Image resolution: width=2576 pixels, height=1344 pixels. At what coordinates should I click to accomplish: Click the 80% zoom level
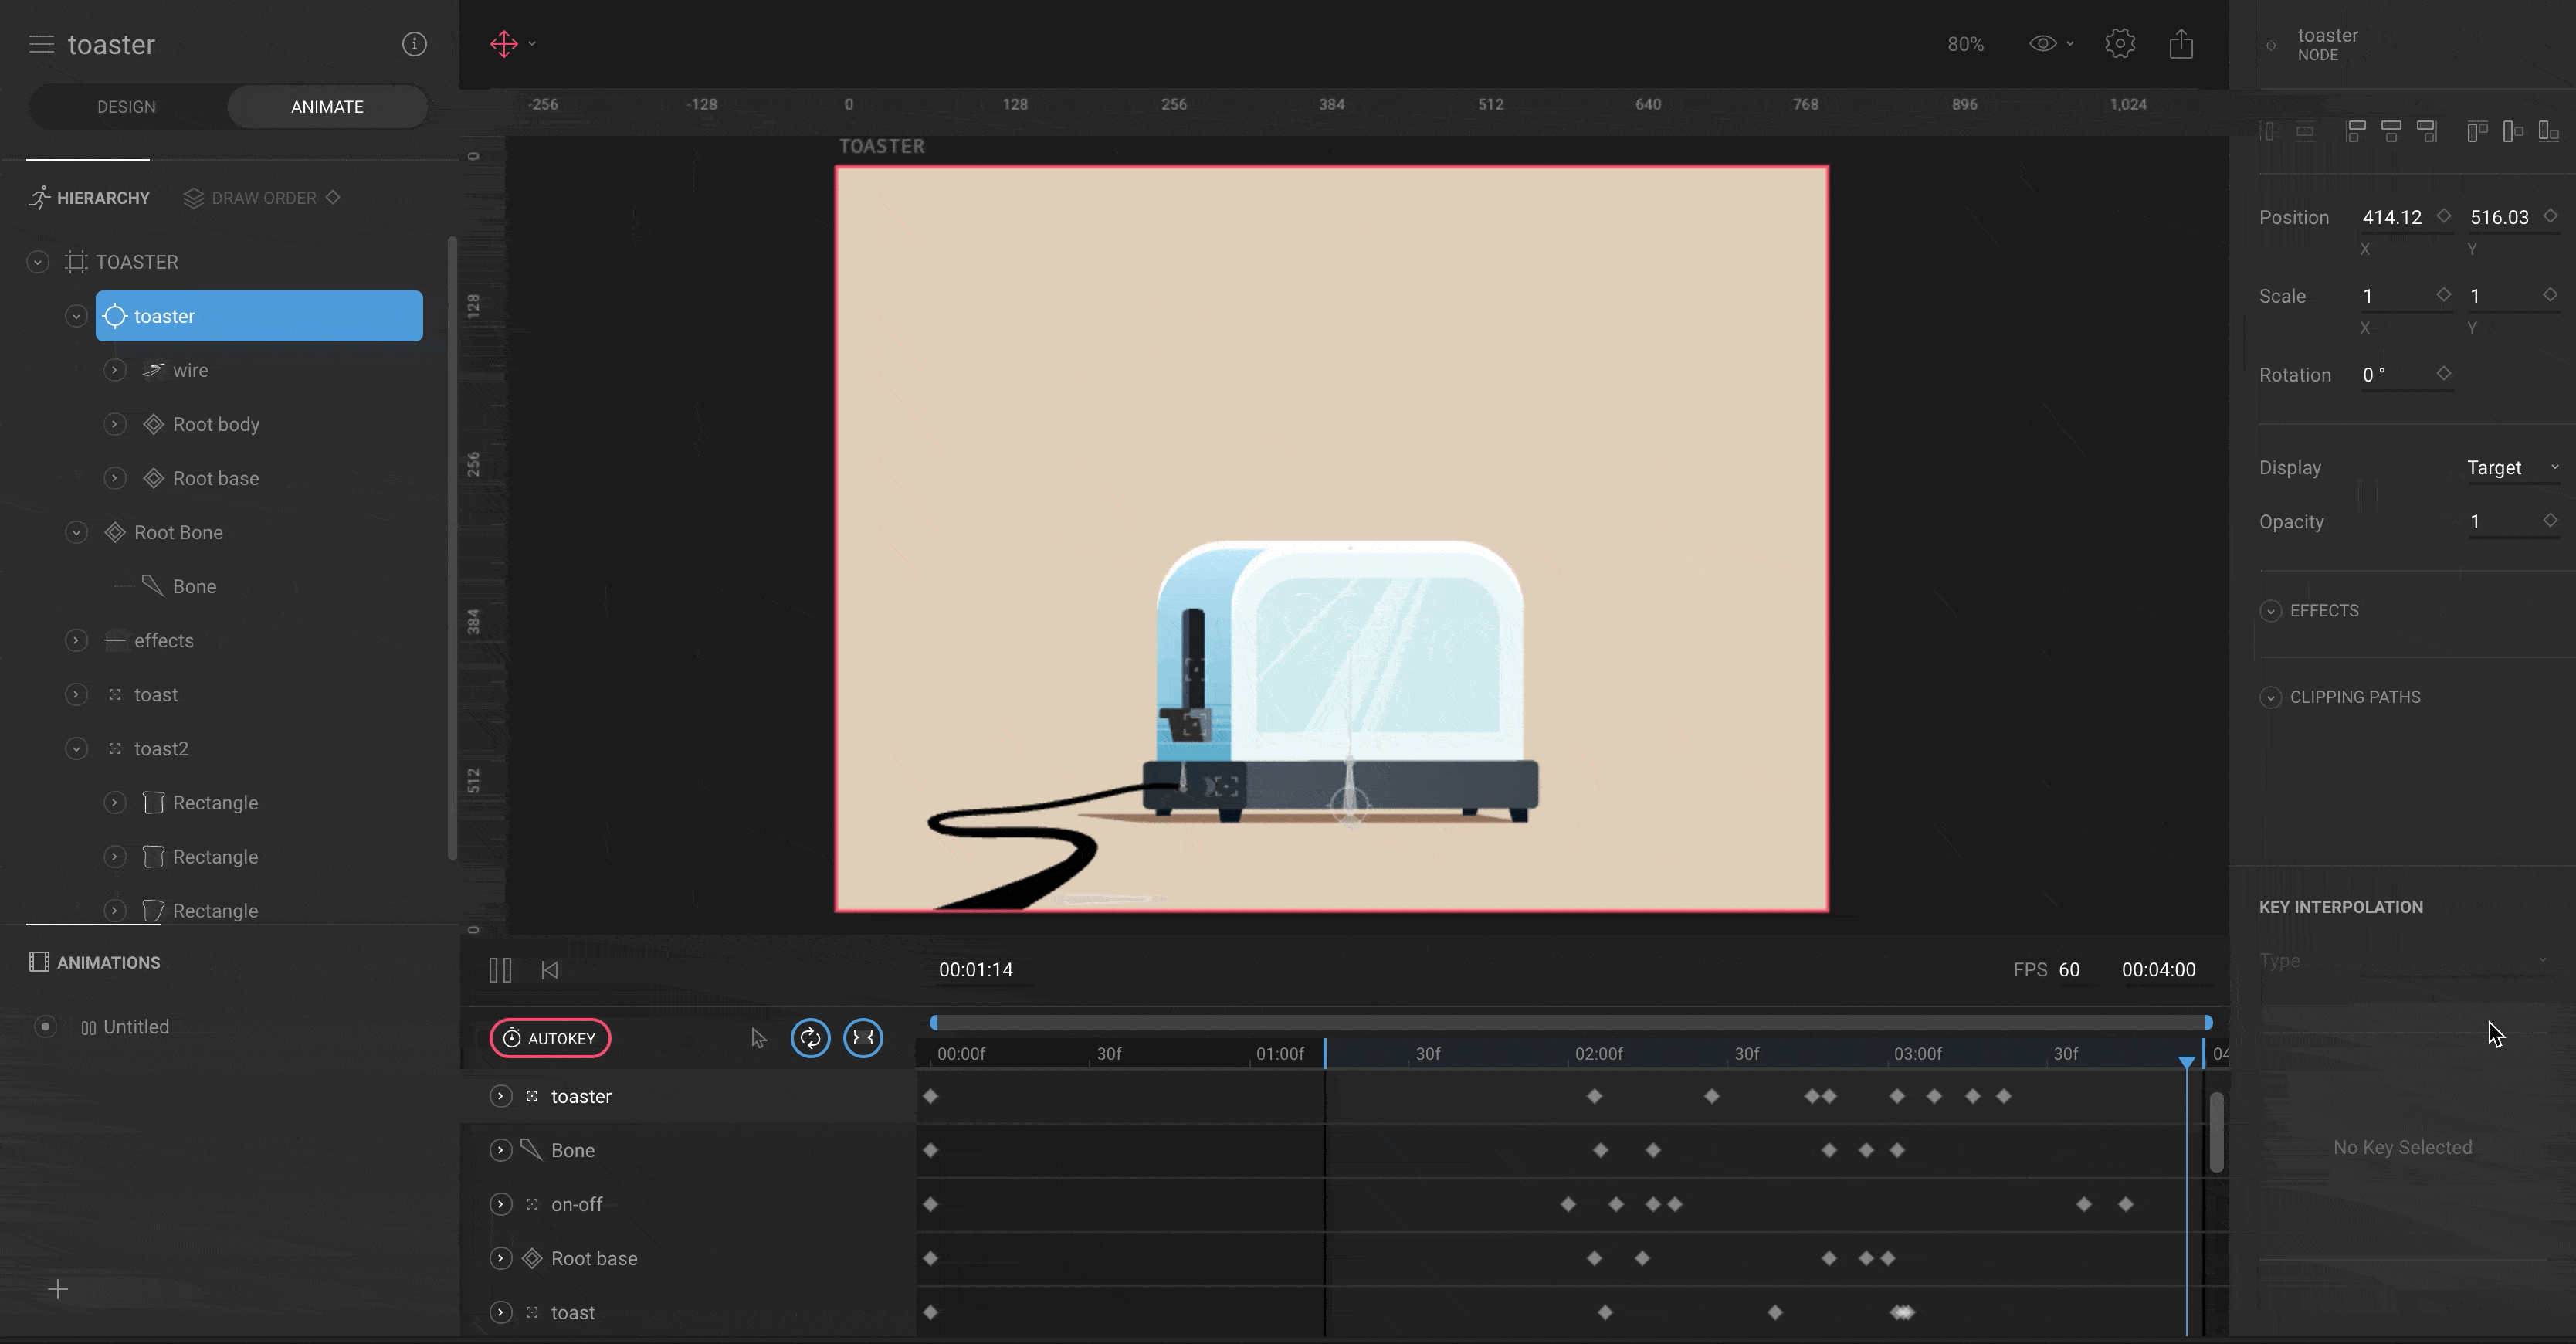point(1965,44)
